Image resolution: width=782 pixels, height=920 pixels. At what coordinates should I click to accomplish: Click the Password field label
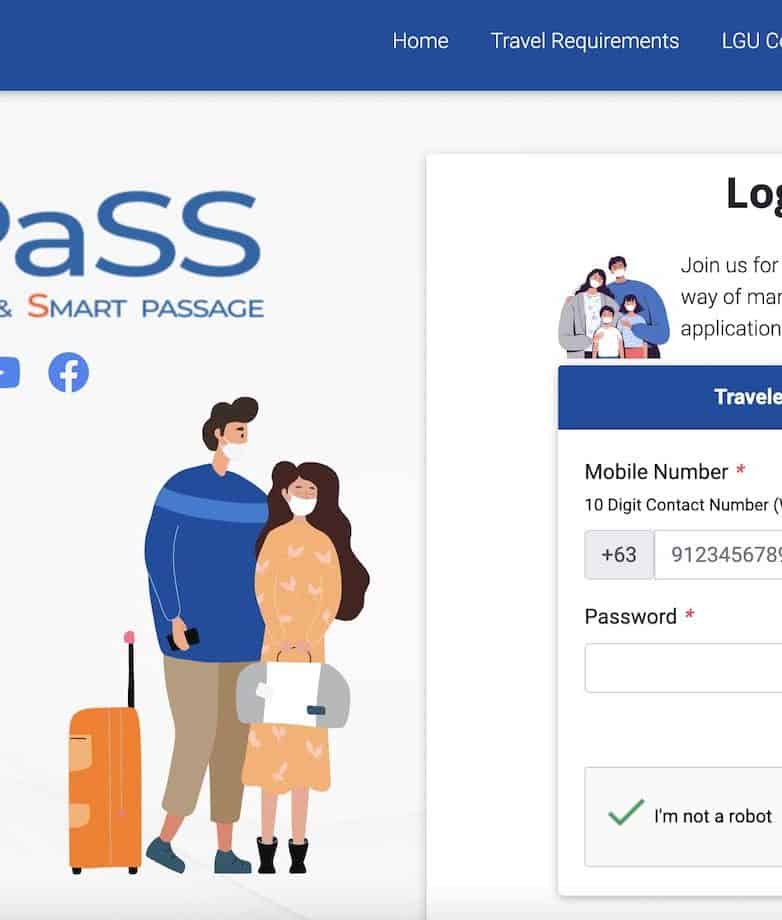631,617
